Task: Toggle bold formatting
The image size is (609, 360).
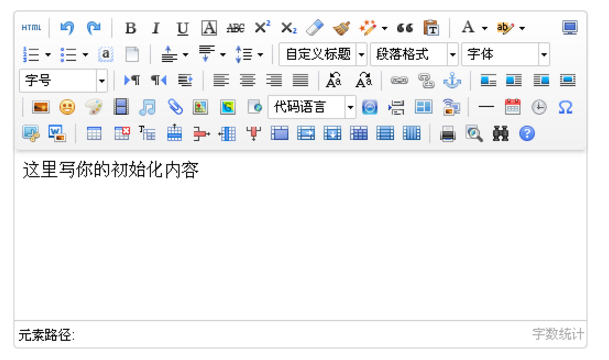Action: pos(130,28)
